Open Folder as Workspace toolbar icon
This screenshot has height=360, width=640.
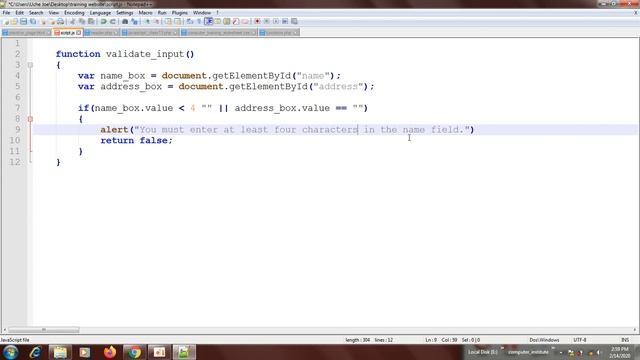coord(245,21)
